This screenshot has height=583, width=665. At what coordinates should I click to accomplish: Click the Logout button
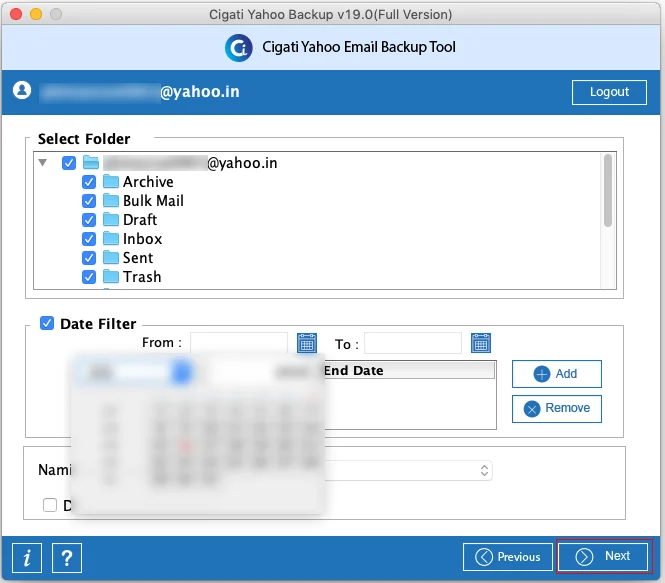609,92
